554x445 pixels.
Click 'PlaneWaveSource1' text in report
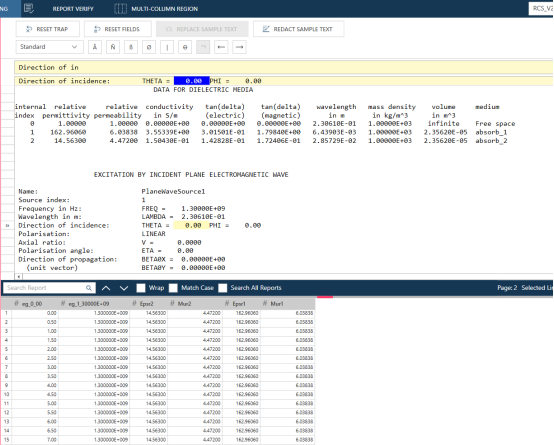pyautogui.click(x=173, y=191)
